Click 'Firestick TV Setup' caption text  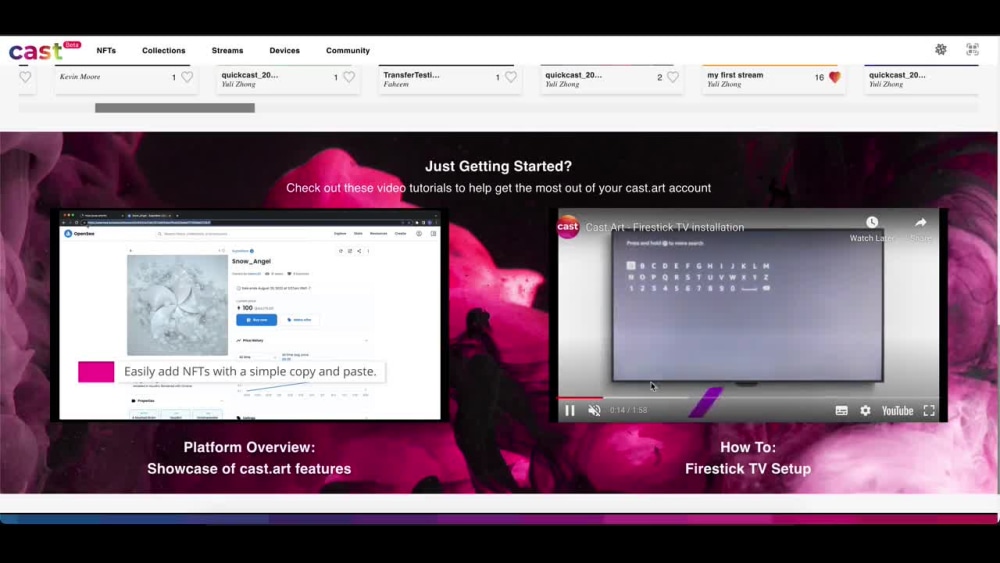[748, 469]
